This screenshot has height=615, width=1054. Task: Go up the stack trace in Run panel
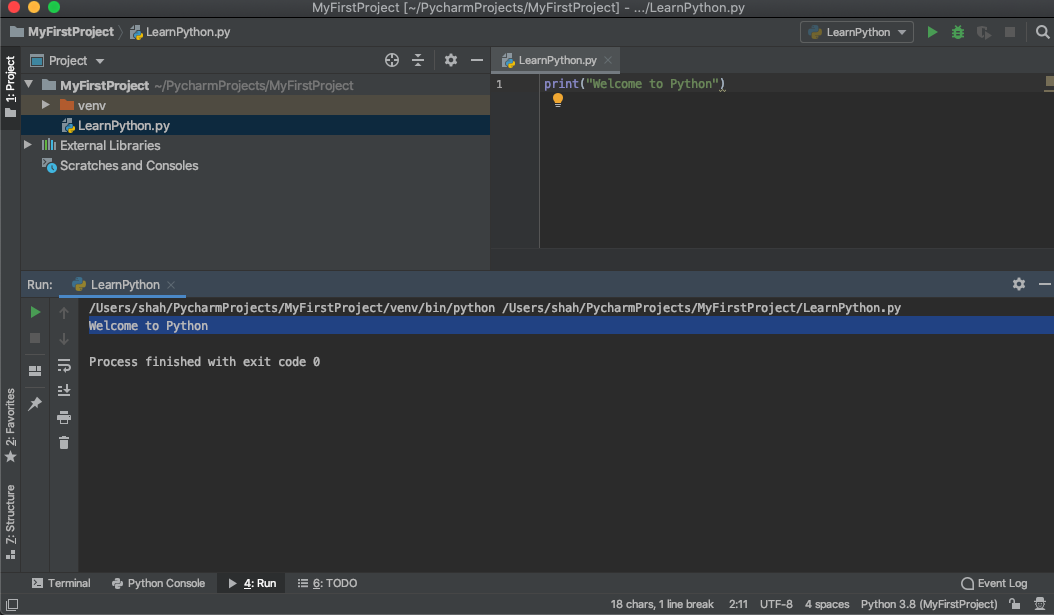pyautogui.click(x=64, y=313)
